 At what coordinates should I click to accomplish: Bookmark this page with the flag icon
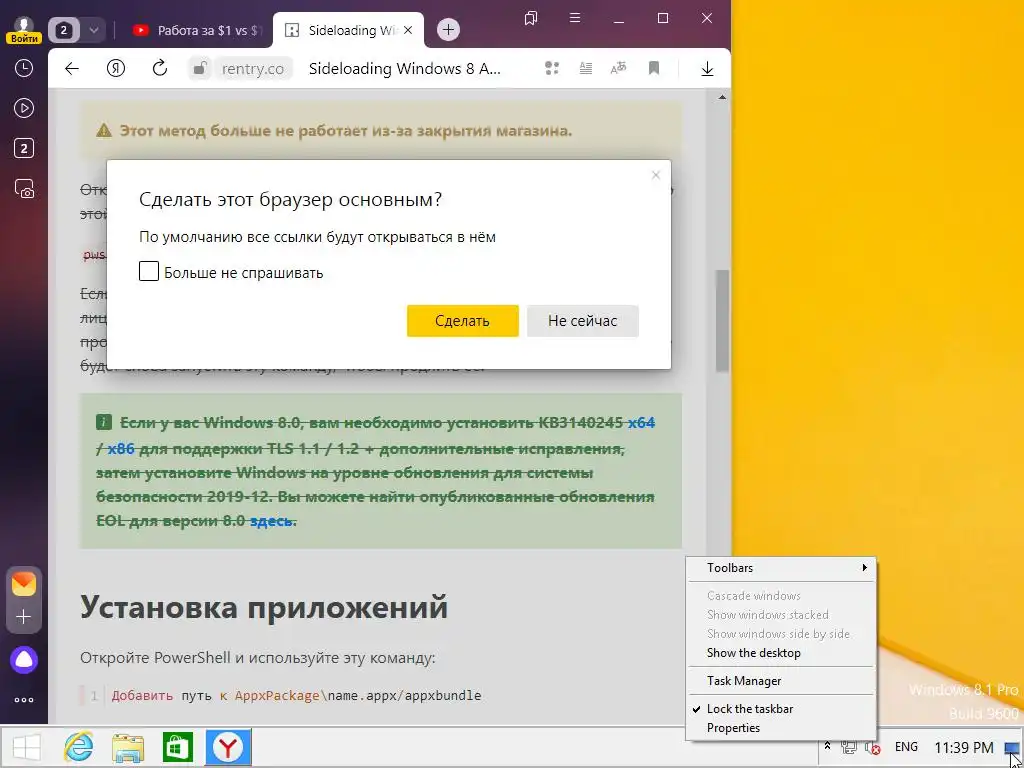coord(654,69)
